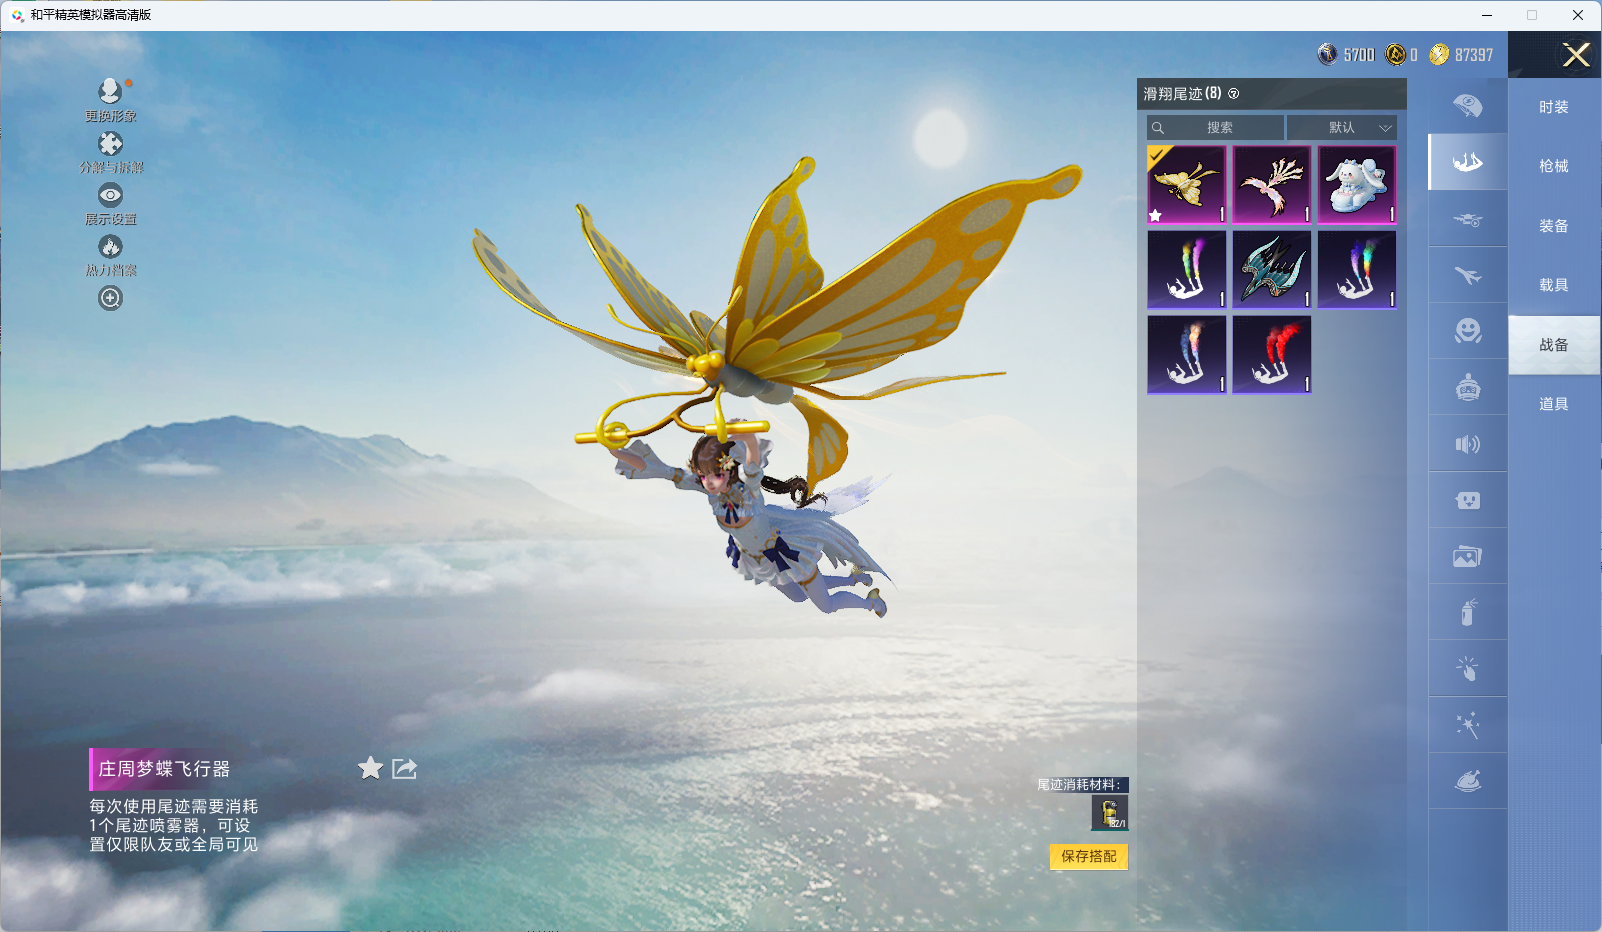Expand the 默认 sort dropdown
This screenshot has height=932, width=1602.
tap(1341, 128)
